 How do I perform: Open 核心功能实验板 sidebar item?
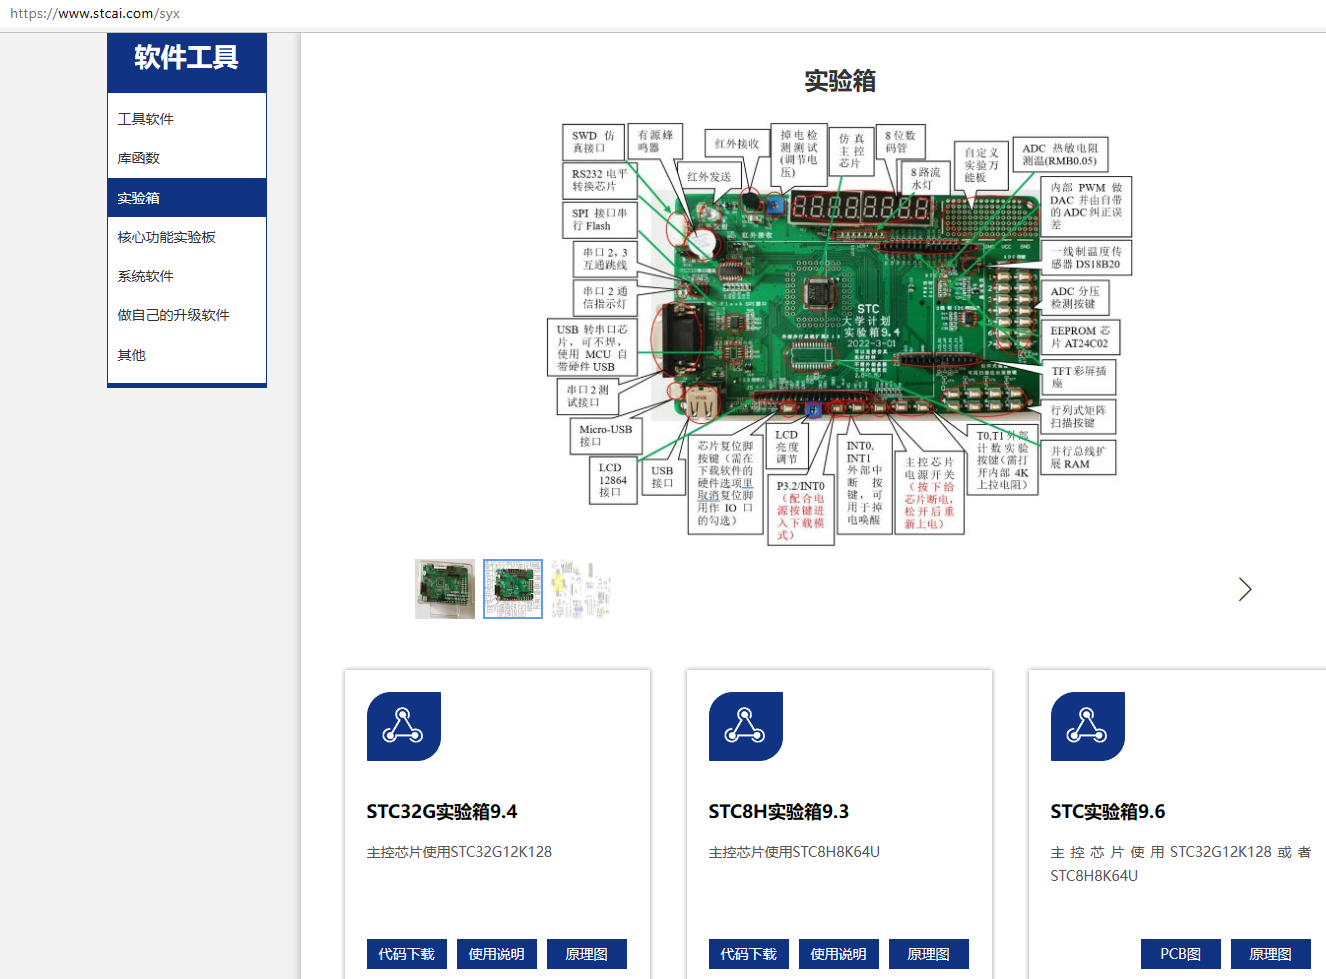(x=187, y=237)
